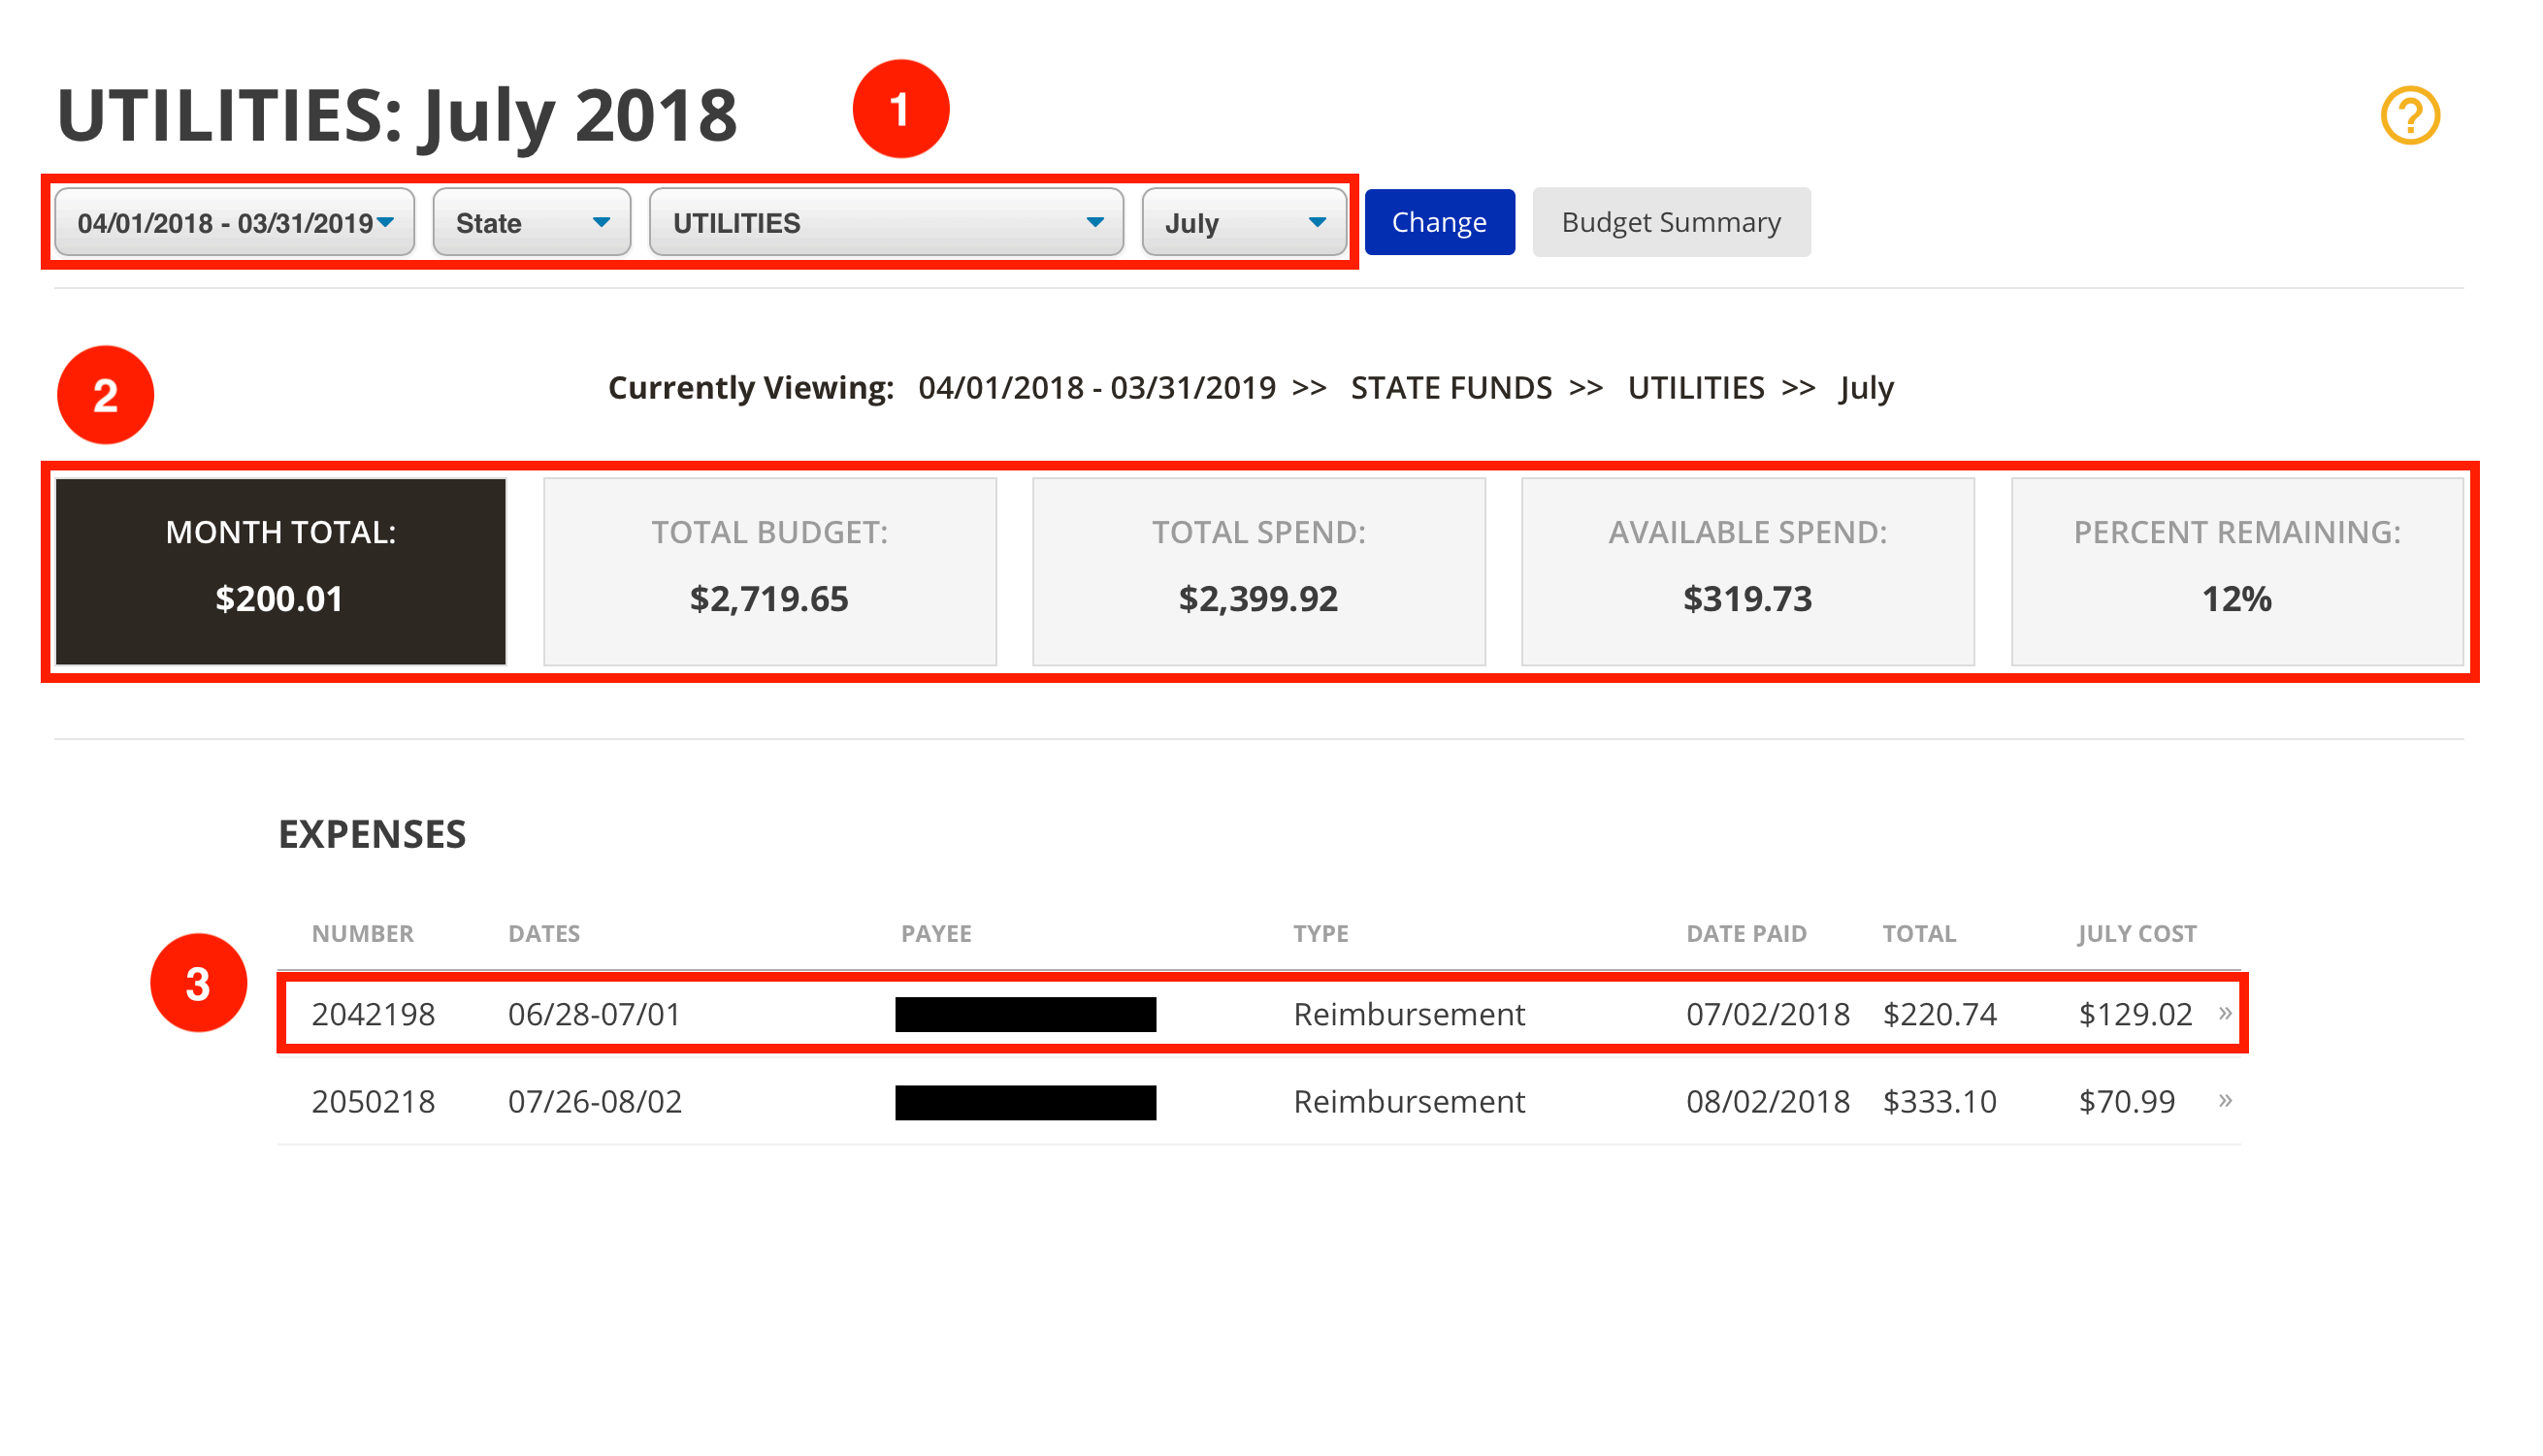Click the Number column header

[x=362, y=933]
